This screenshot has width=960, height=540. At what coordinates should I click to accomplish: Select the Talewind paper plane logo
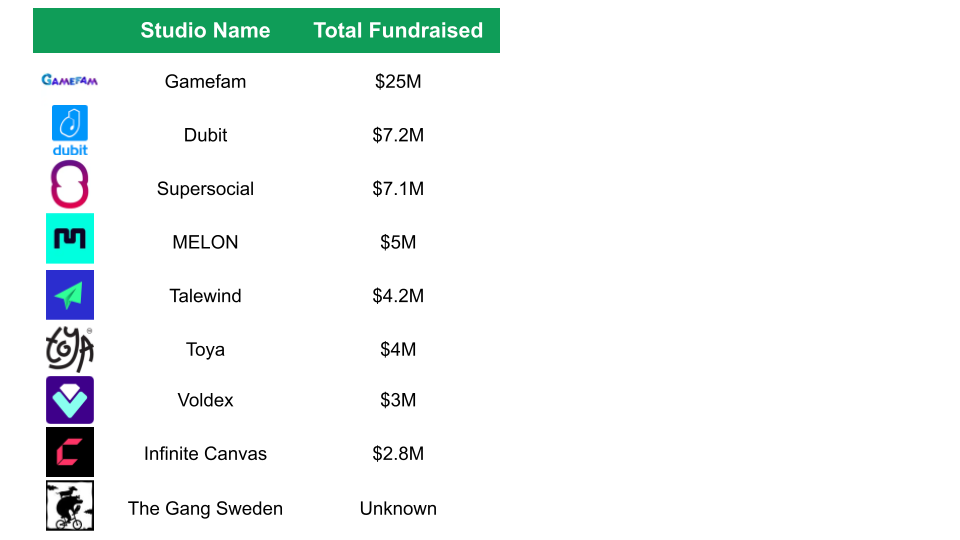point(70,294)
